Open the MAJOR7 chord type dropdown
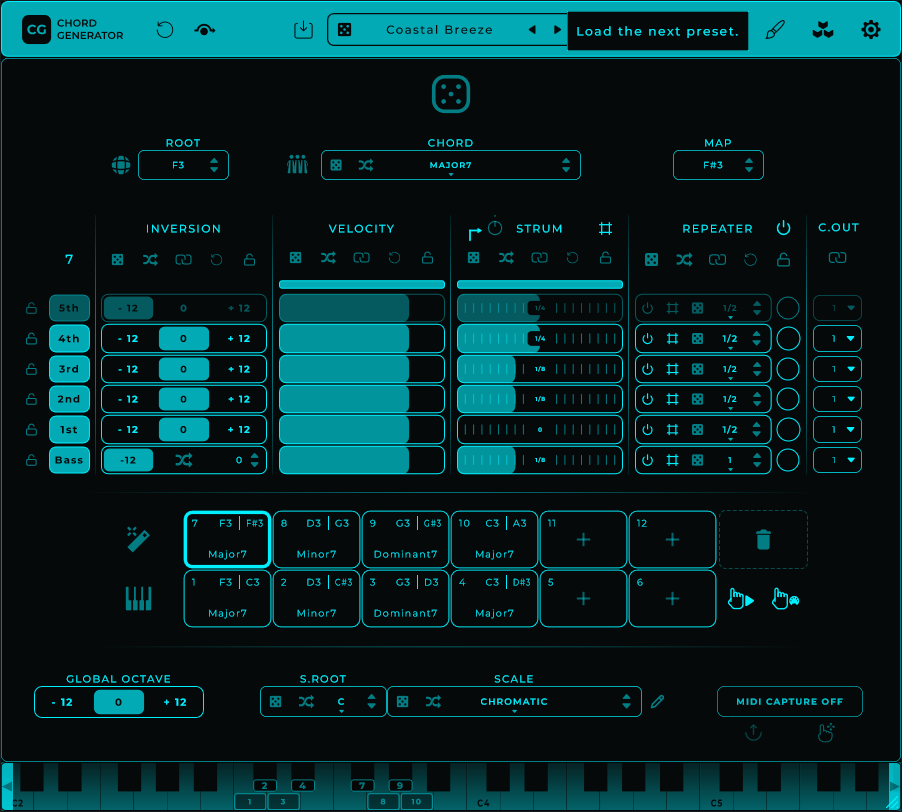Image resolution: width=902 pixels, height=812 pixels. (x=450, y=165)
